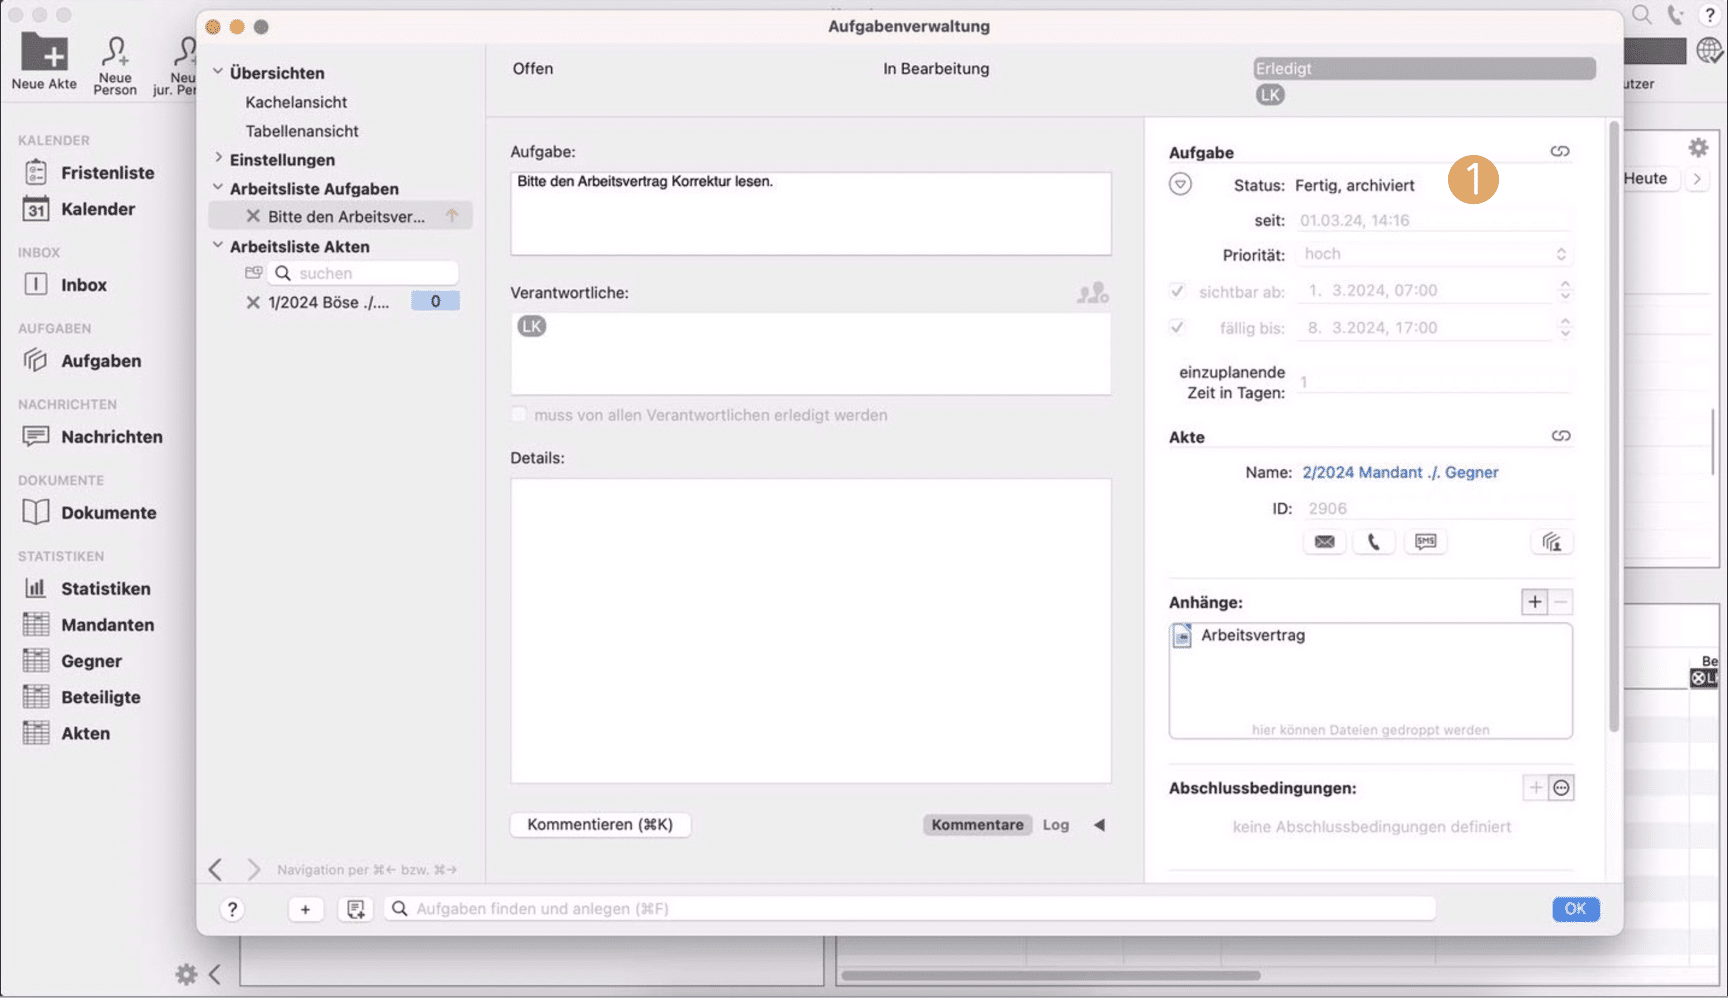
Task: Switch to the Log tab
Action: point(1056,824)
